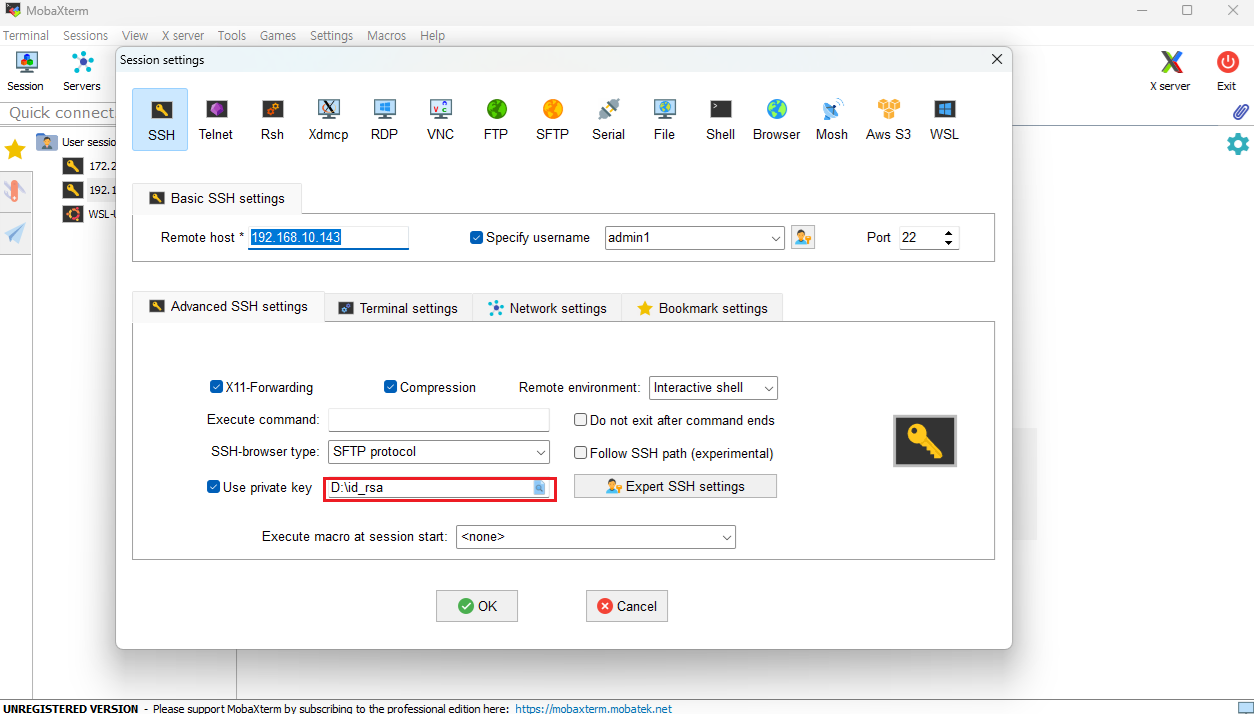Click the Servers toolbar icon in main window
The height and width of the screenshot is (714, 1254).
pyautogui.click(x=82, y=72)
